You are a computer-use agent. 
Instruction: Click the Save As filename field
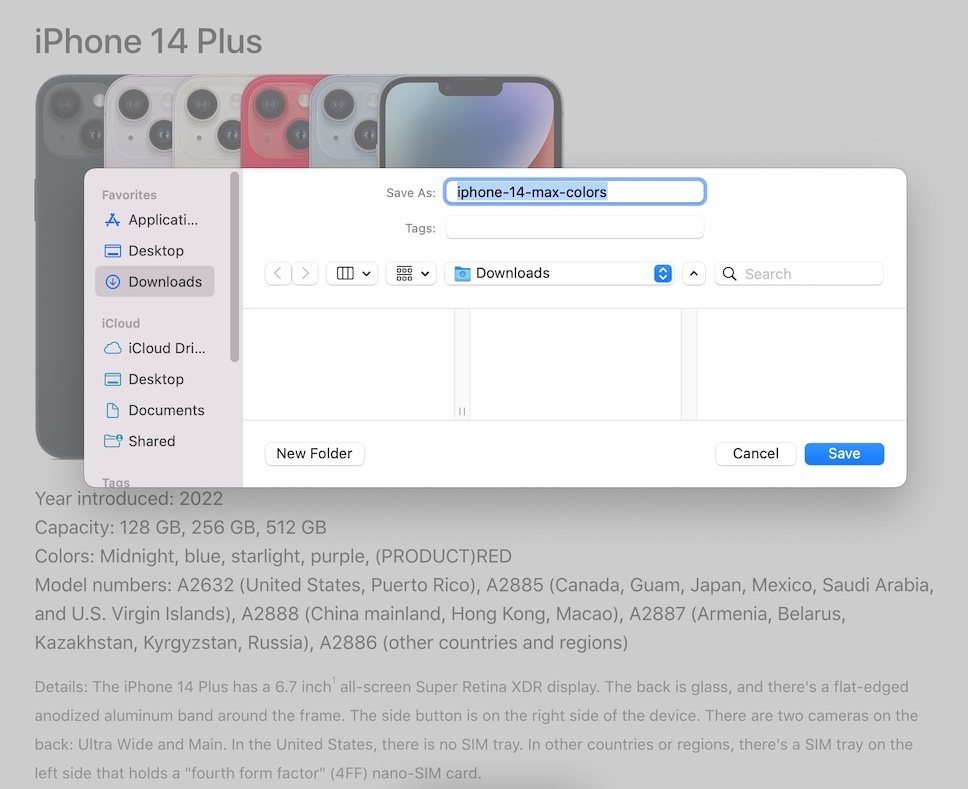pos(575,192)
